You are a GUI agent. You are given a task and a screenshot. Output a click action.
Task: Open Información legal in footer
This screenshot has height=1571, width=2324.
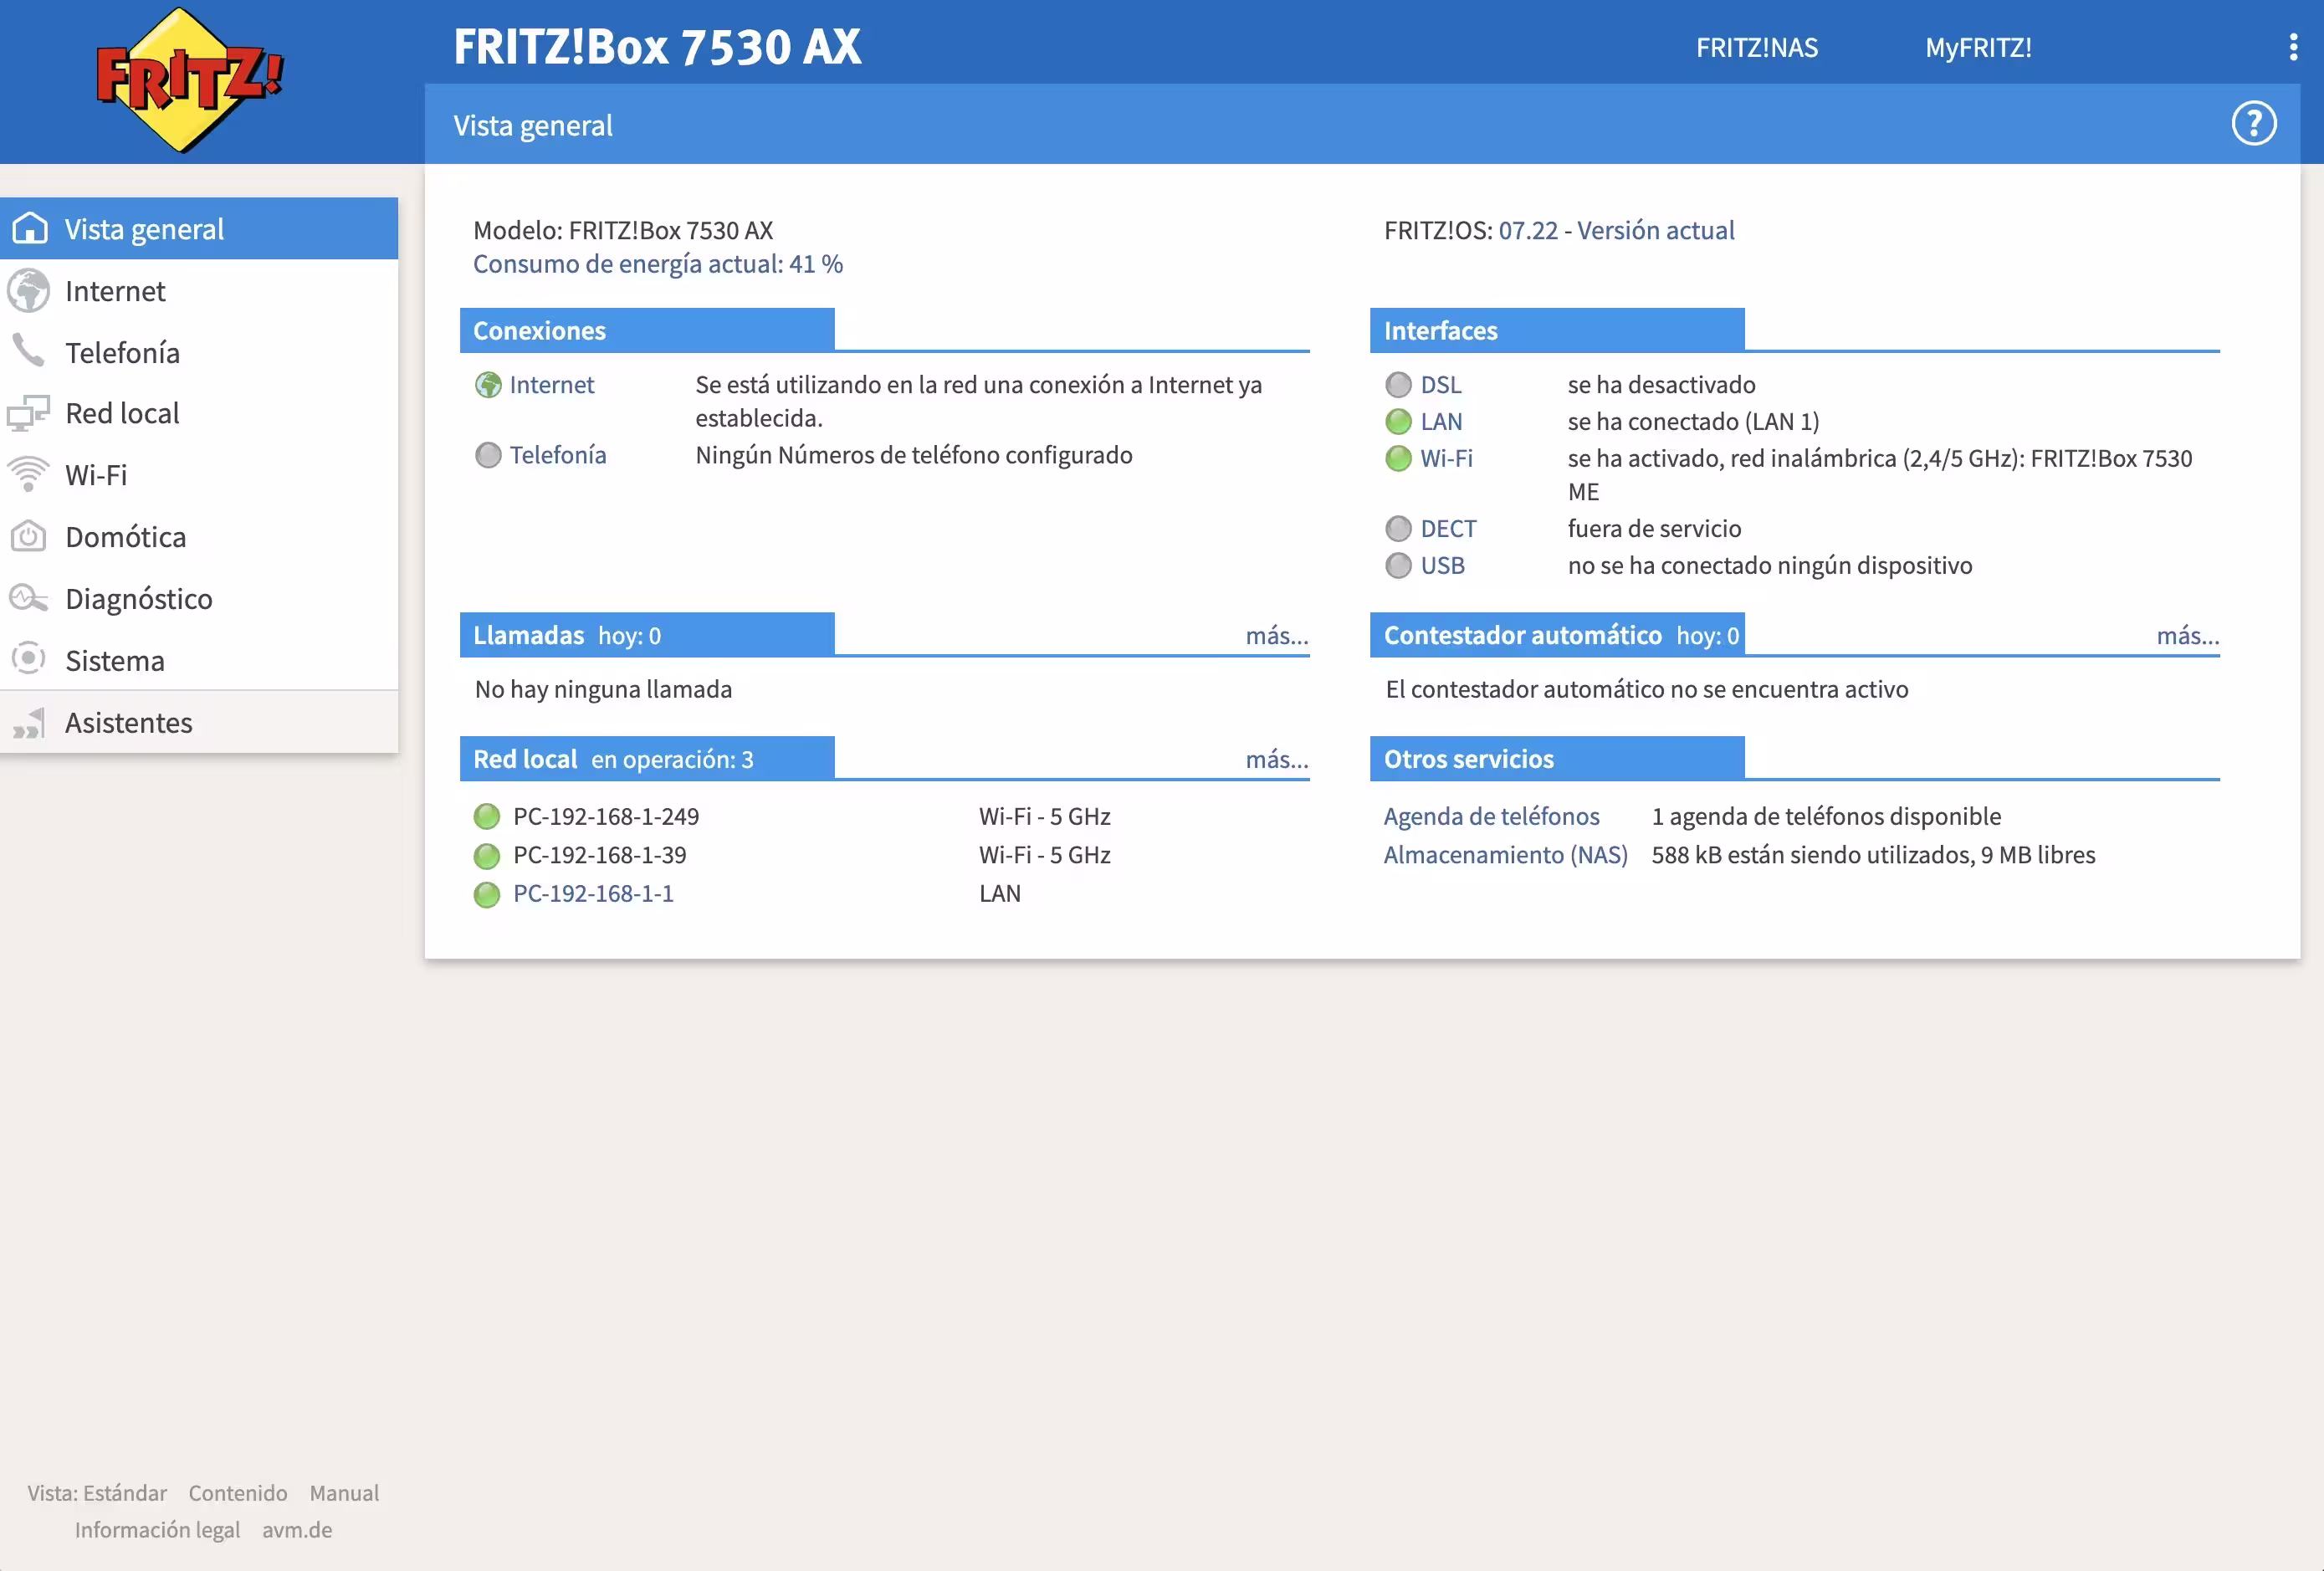157,1530
